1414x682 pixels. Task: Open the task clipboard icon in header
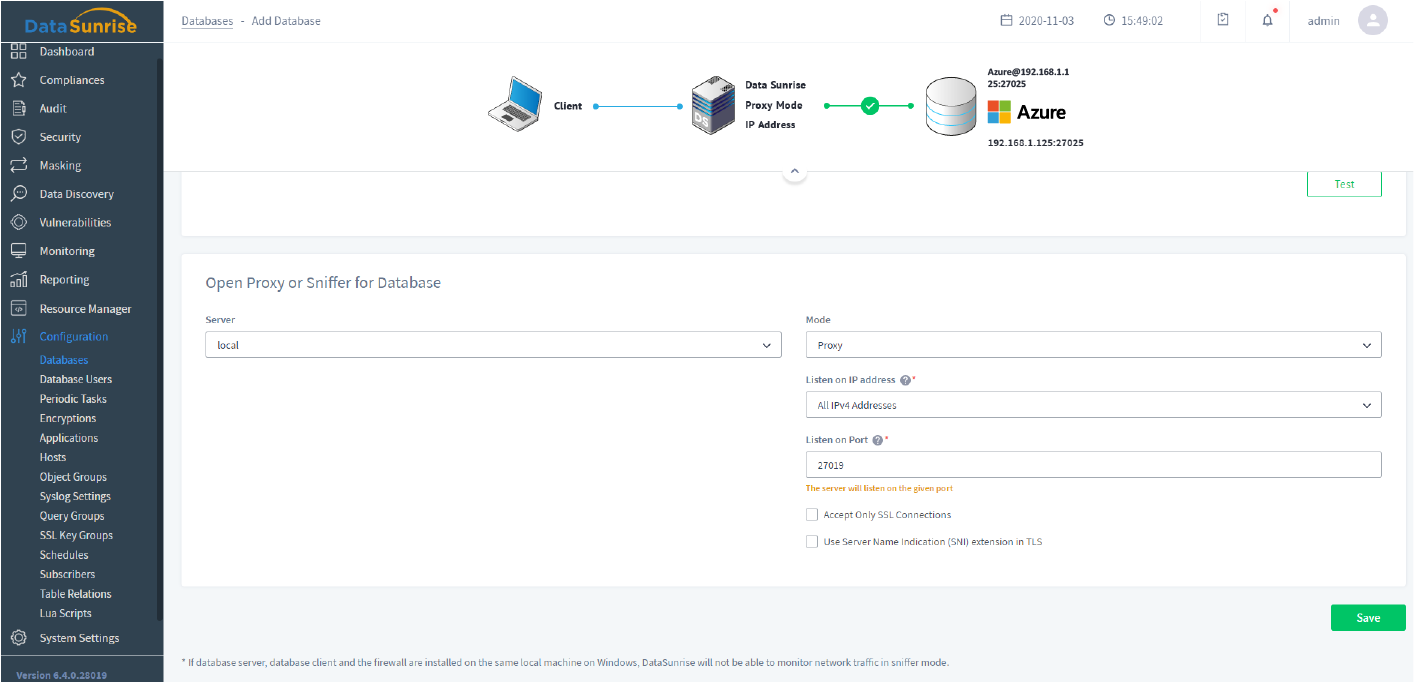point(1222,21)
